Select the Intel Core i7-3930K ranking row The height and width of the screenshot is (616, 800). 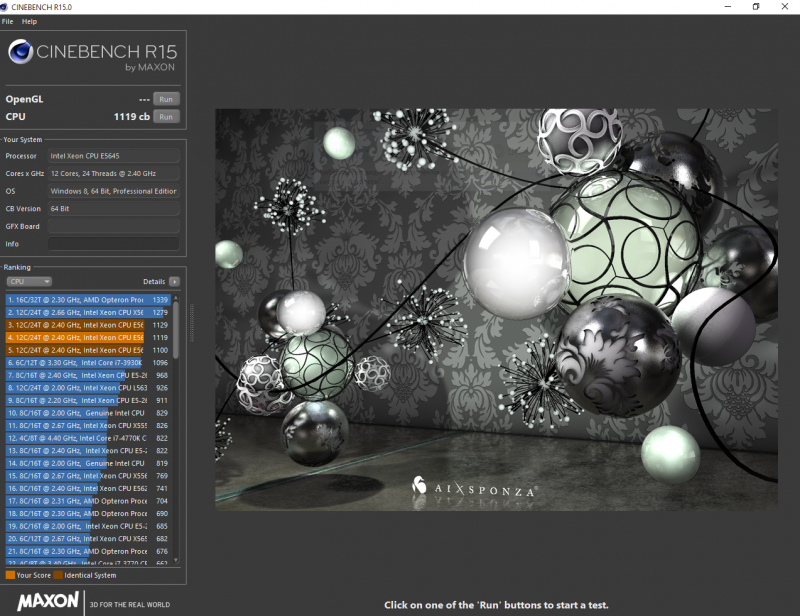[x=88, y=362]
